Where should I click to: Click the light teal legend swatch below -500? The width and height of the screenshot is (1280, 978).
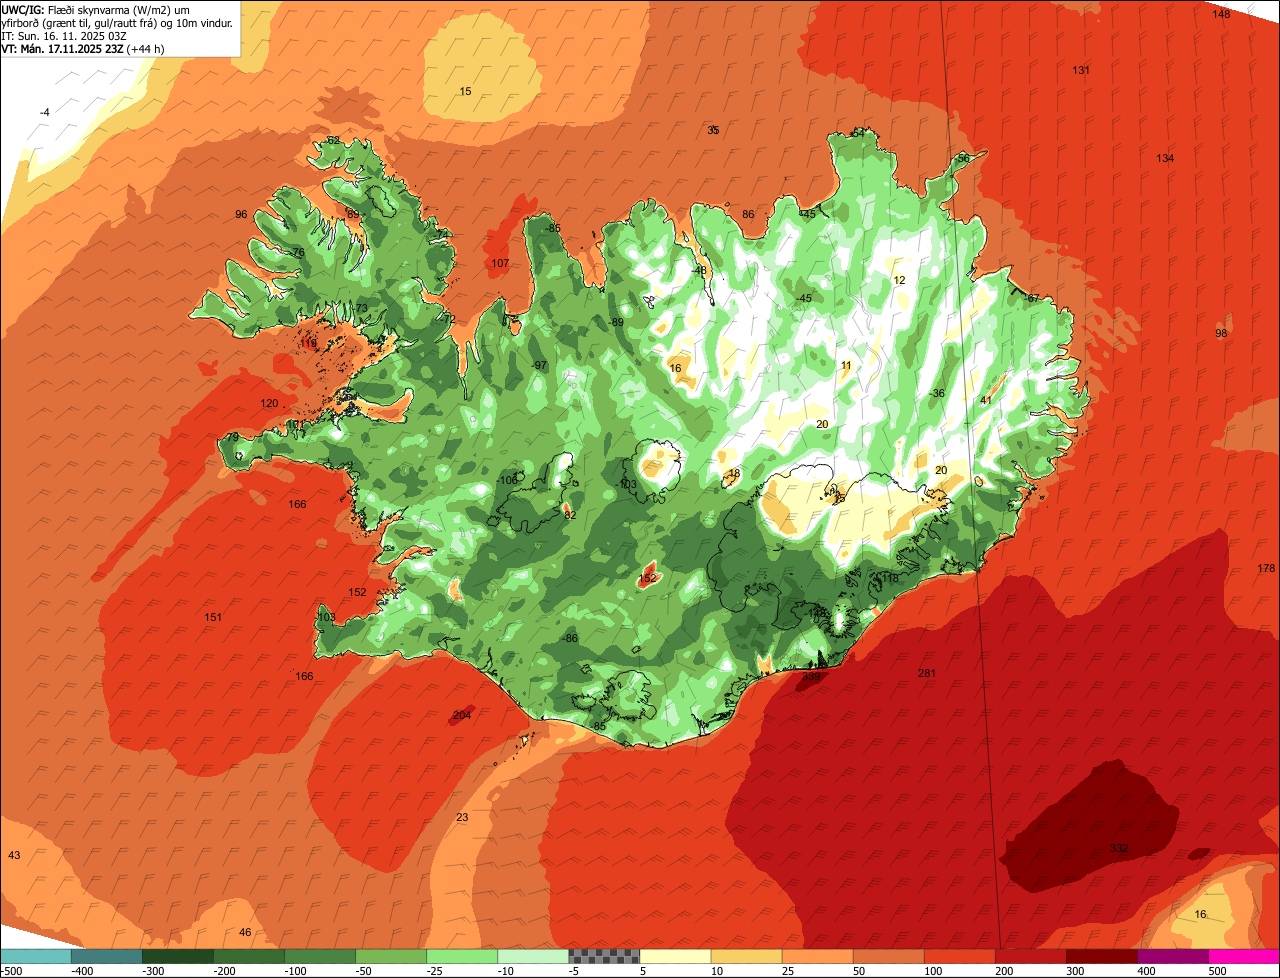click(35, 956)
